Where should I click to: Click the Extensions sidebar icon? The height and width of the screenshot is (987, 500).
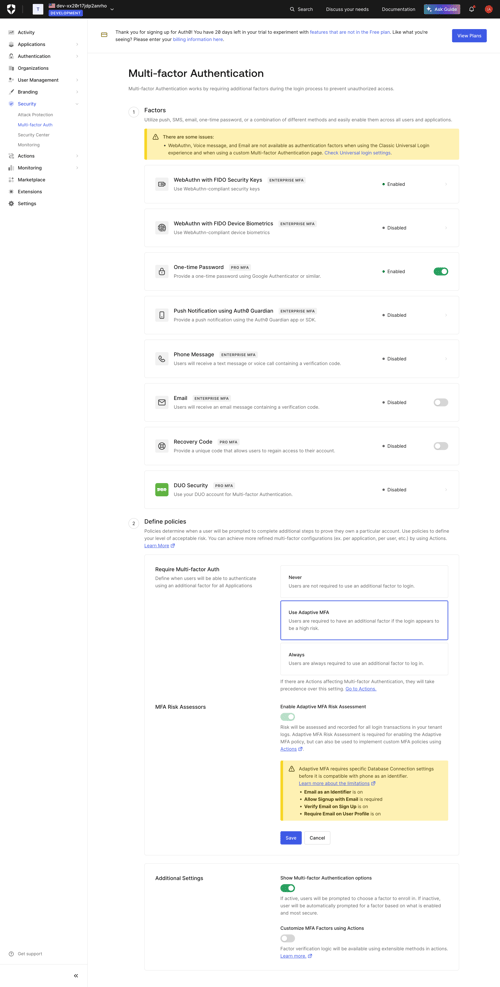tap(11, 191)
